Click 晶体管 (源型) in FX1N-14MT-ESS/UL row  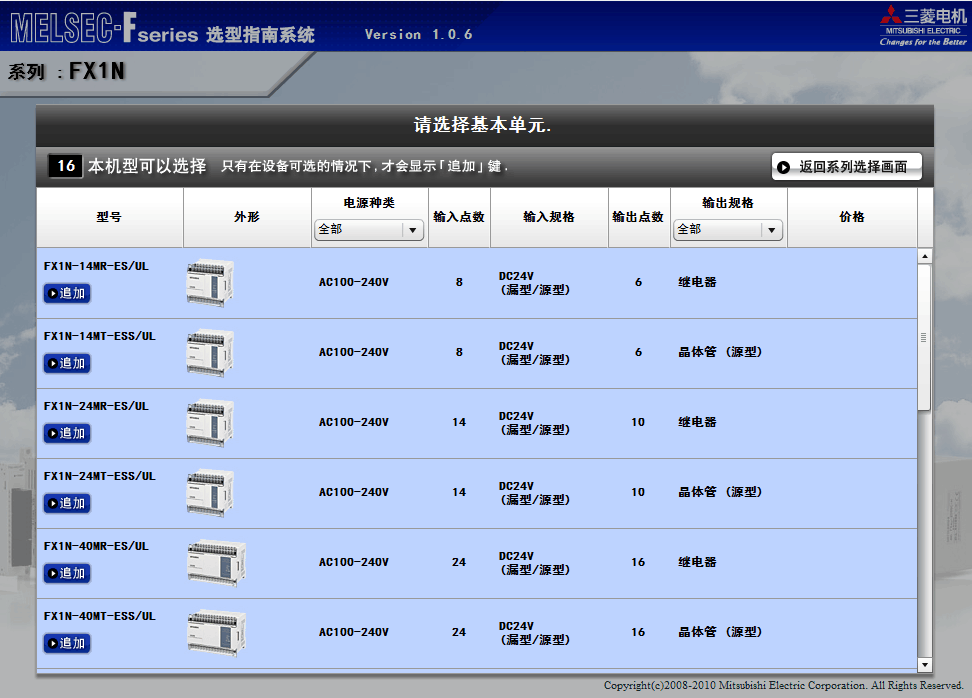click(x=720, y=353)
